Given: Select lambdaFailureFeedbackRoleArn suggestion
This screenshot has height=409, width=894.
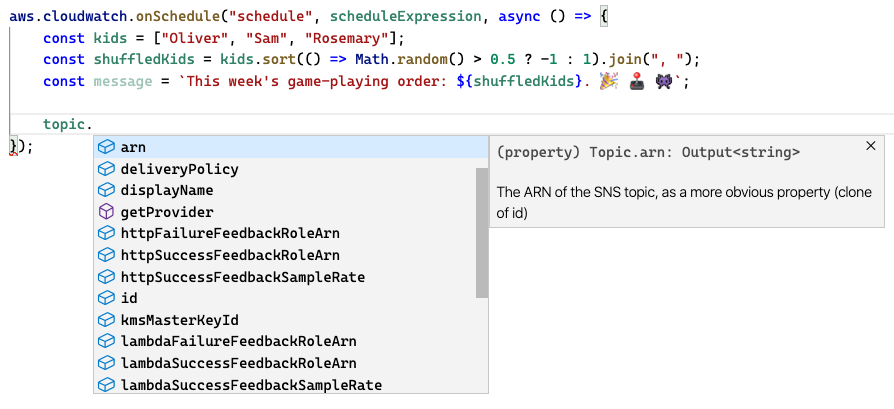Looking at the screenshot, I should click(x=291, y=341).
